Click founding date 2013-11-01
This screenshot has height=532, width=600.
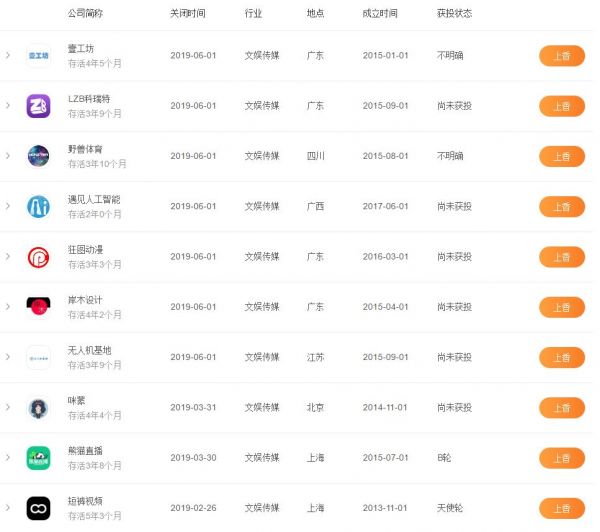[385, 508]
